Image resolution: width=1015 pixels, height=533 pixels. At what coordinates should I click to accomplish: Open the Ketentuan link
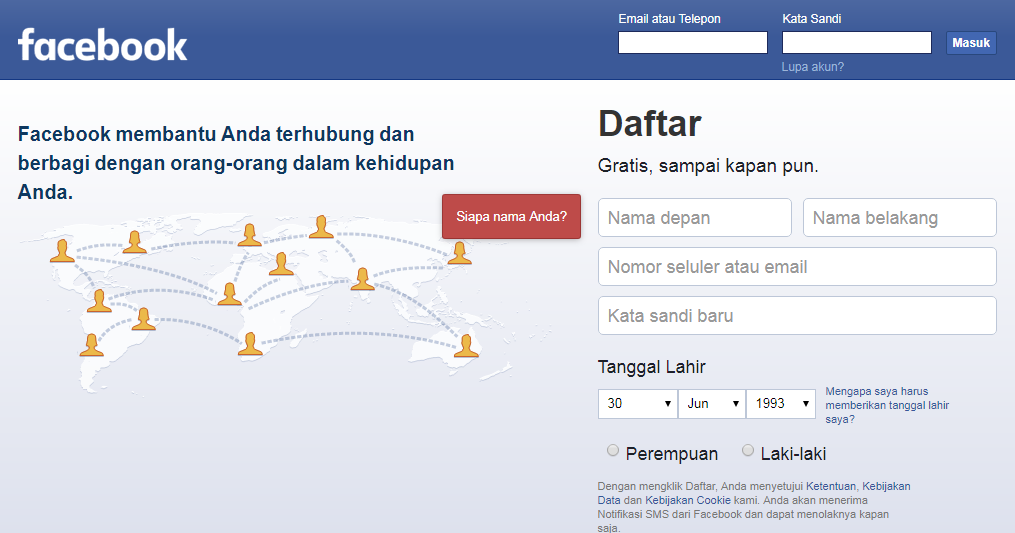831,486
